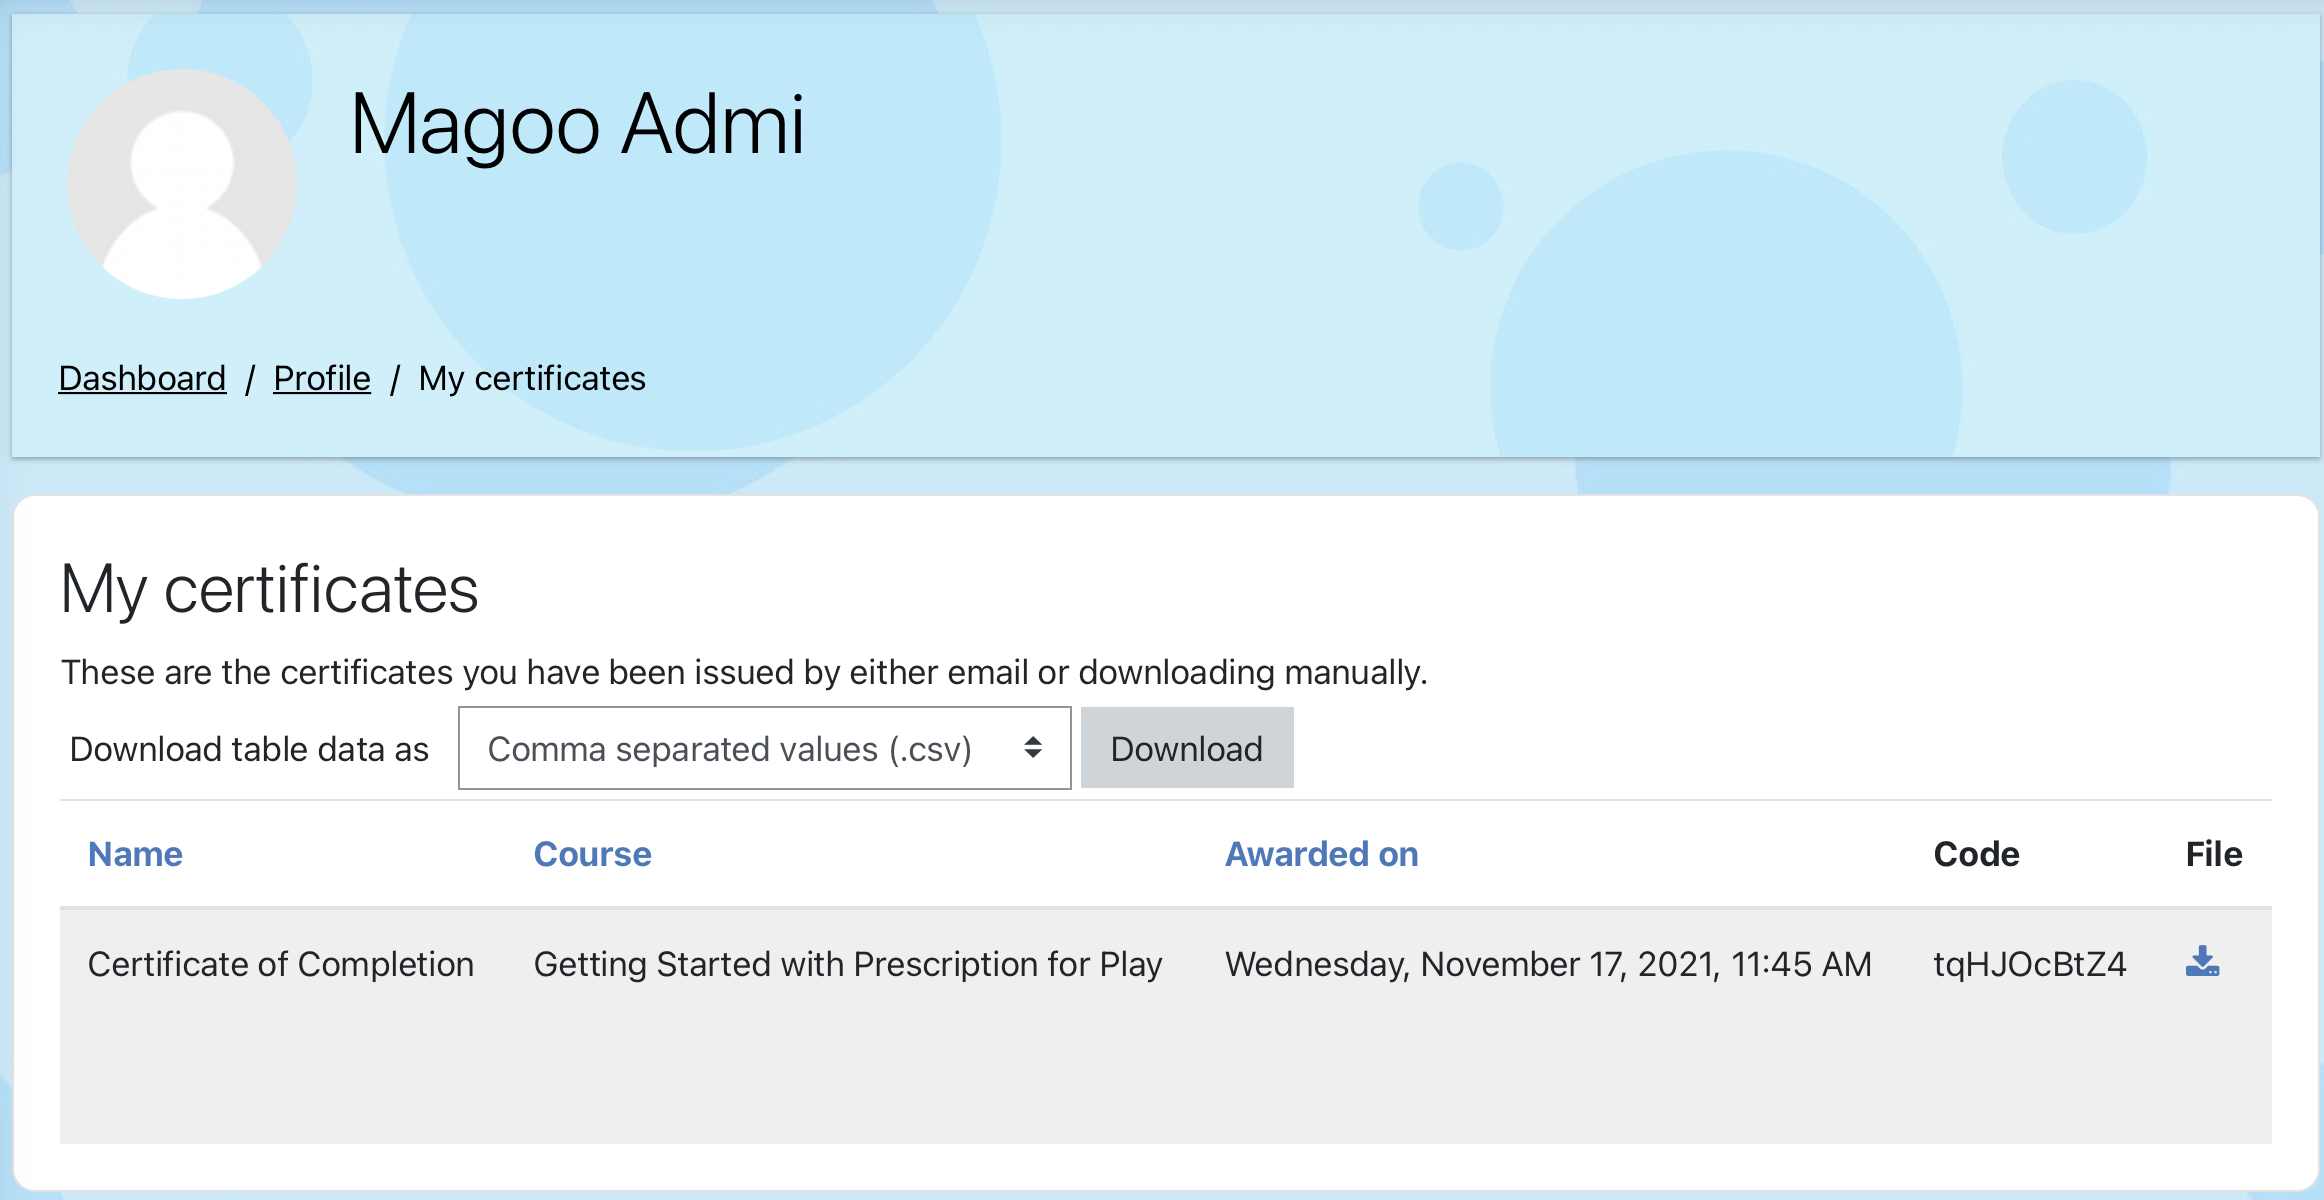Click the Getting Started course cell
Viewport: 2324px width, 1200px height.
pos(848,964)
